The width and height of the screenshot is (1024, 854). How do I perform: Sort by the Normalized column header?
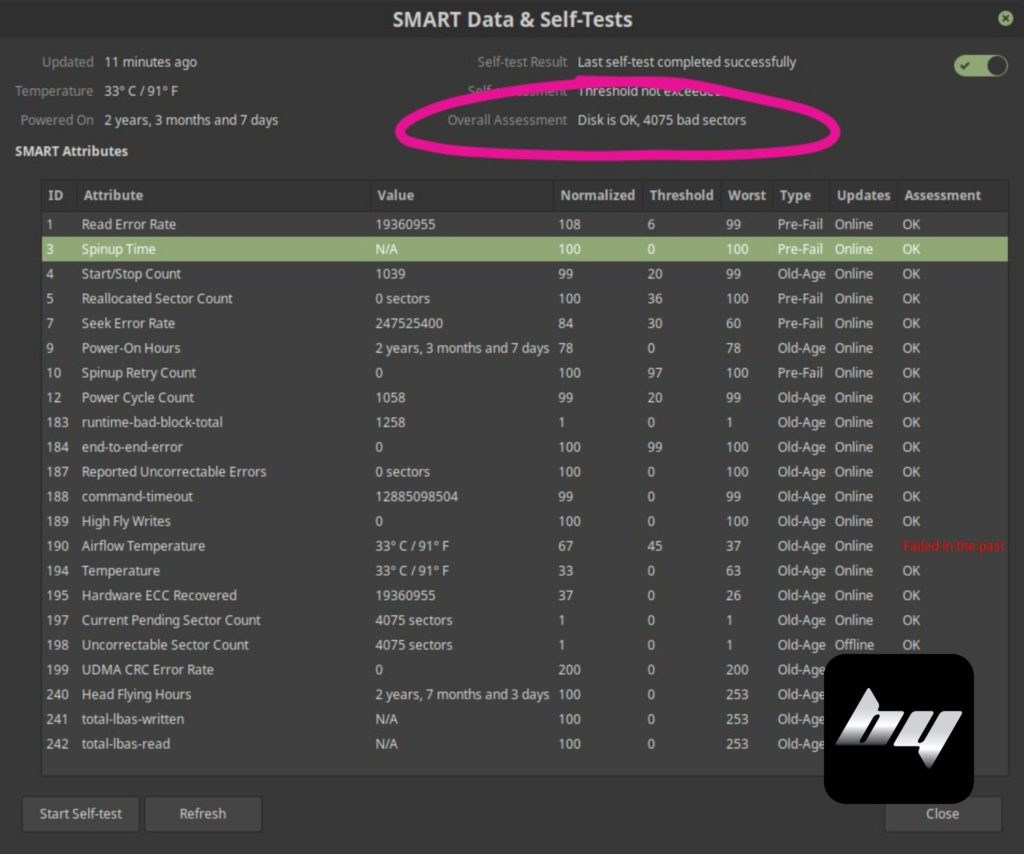597,196
